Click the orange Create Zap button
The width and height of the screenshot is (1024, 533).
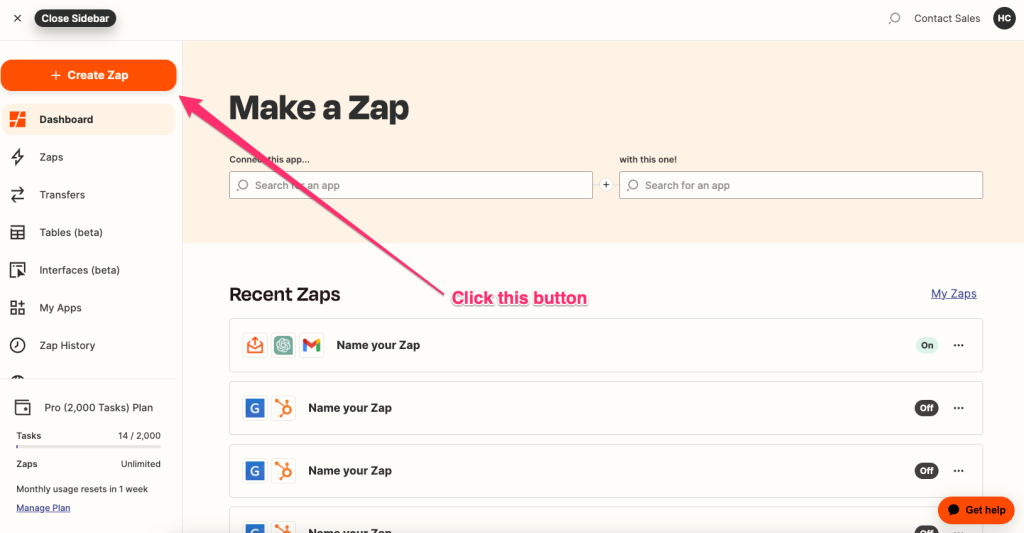tap(89, 75)
